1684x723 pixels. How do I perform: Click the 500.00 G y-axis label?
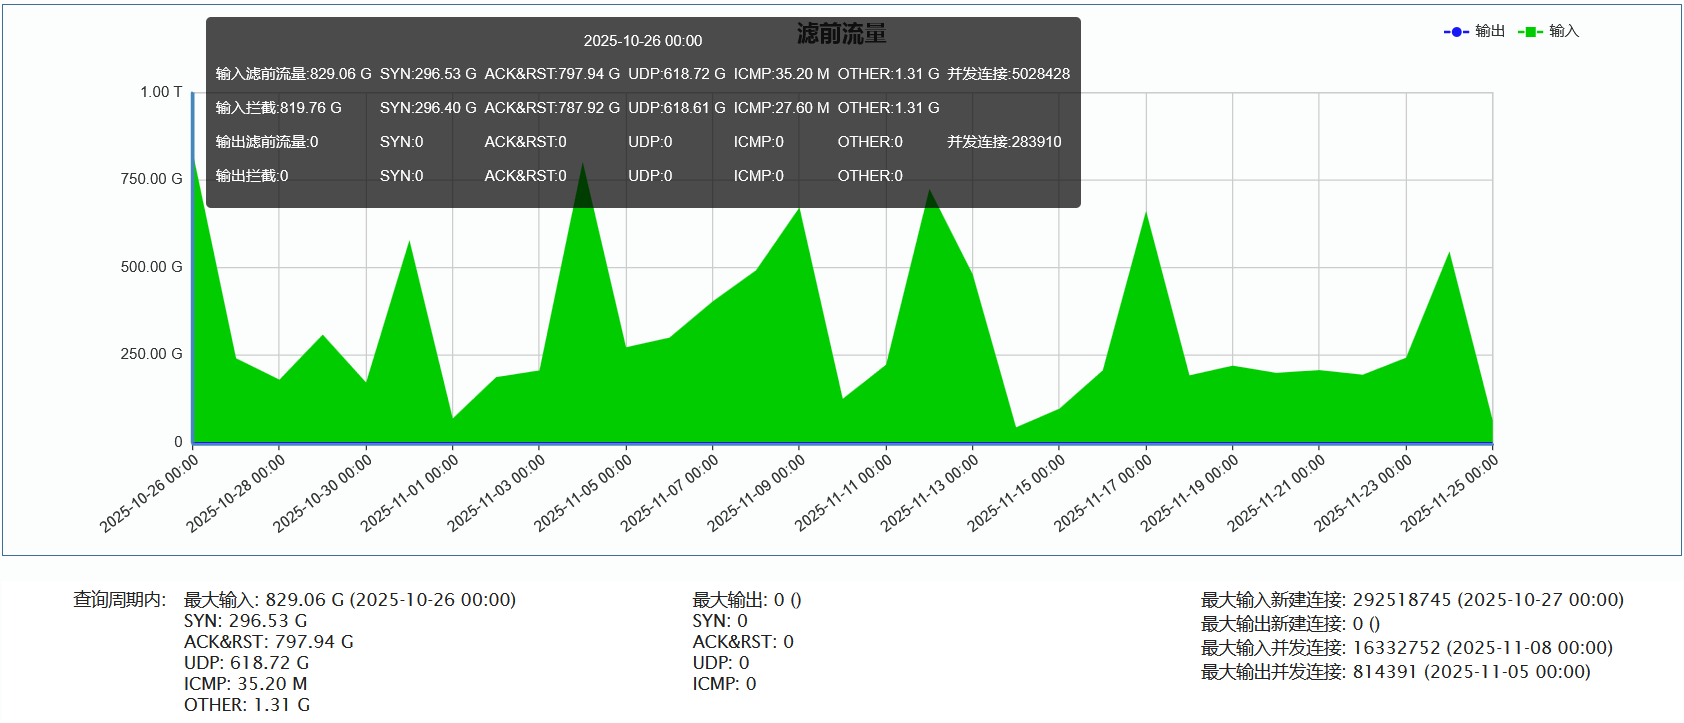(x=152, y=267)
